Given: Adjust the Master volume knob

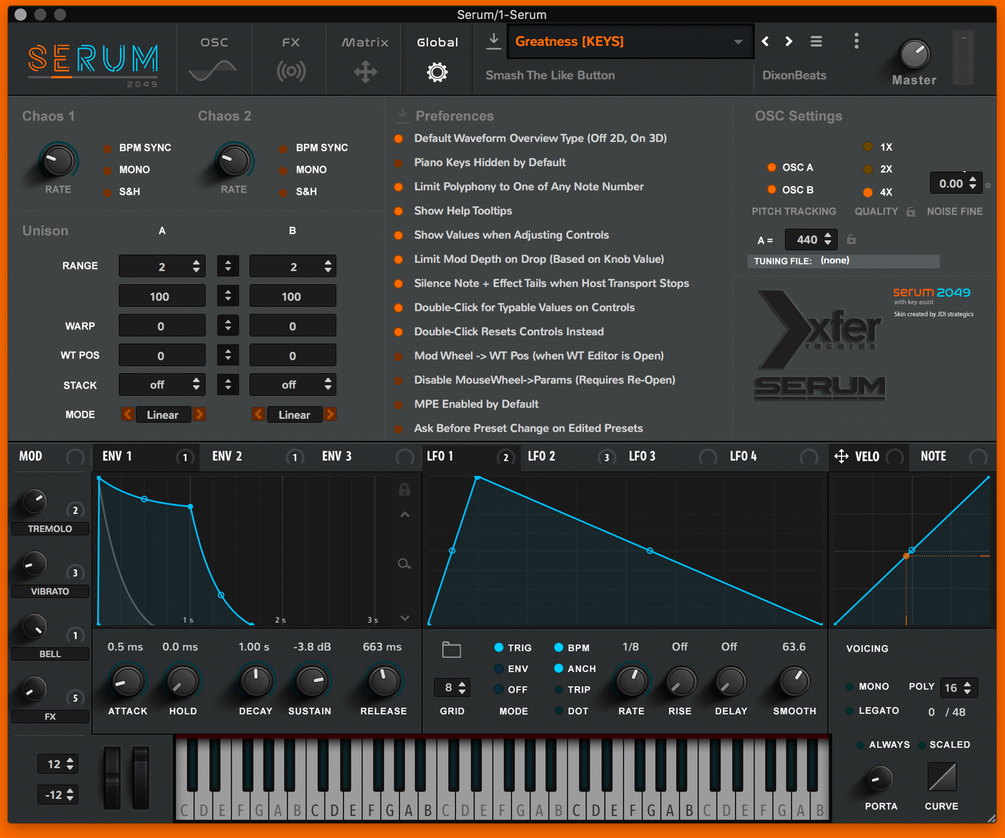Looking at the screenshot, I should [914, 54].
